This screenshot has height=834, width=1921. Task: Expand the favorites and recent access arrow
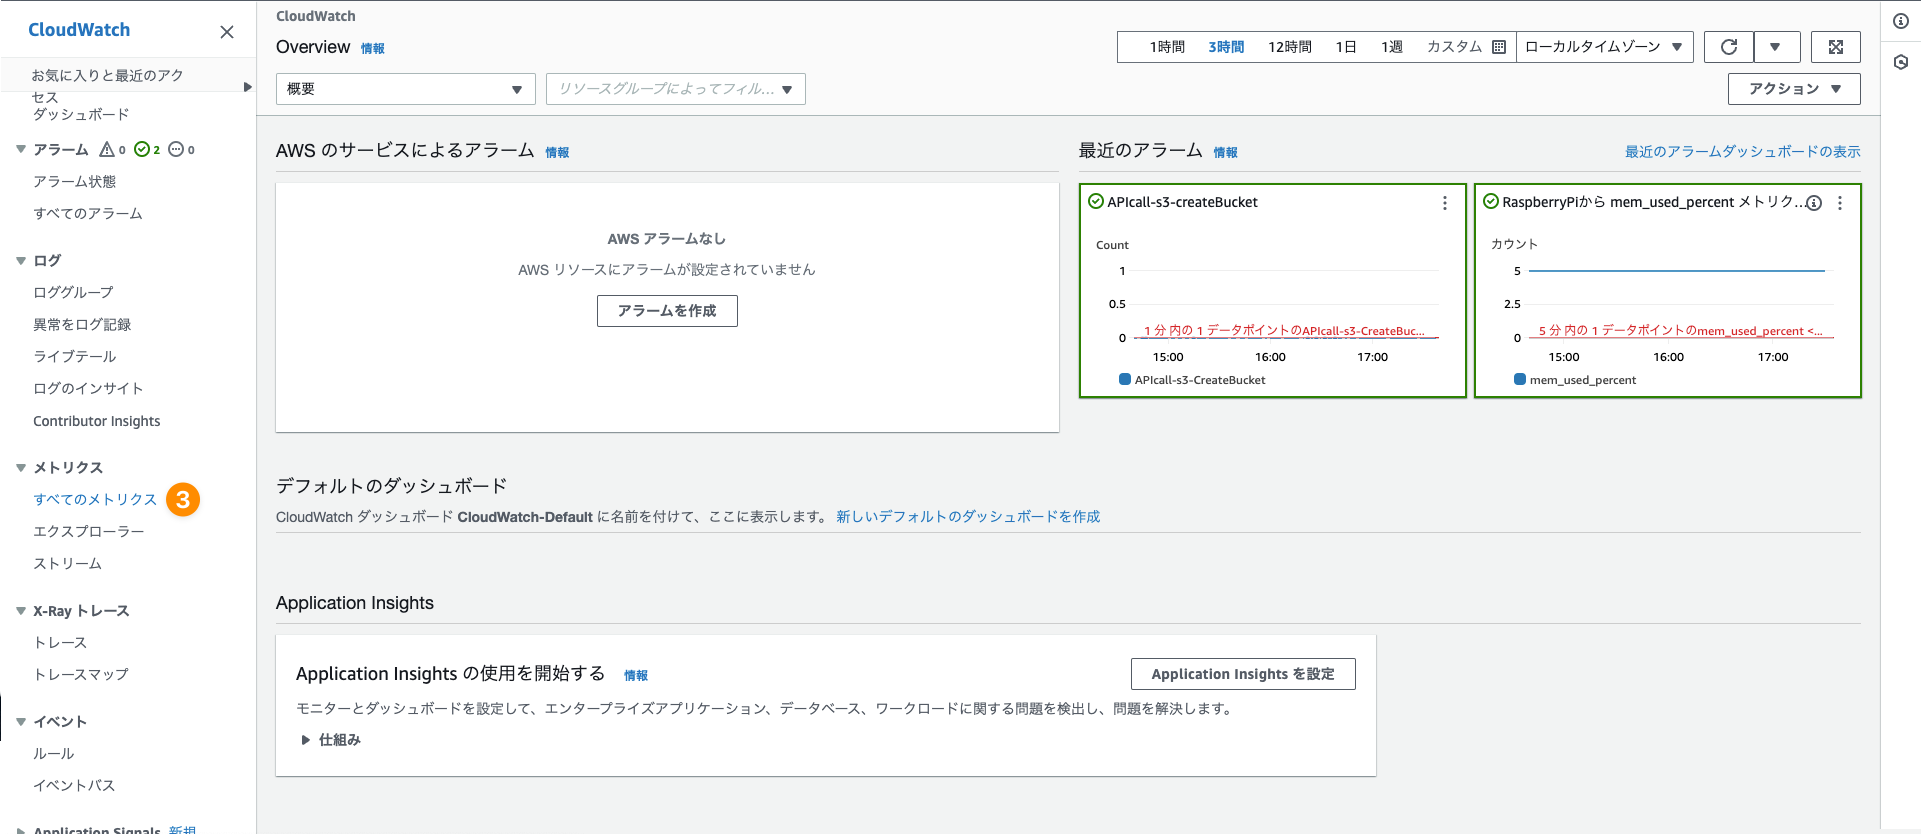tap(247, 87)
